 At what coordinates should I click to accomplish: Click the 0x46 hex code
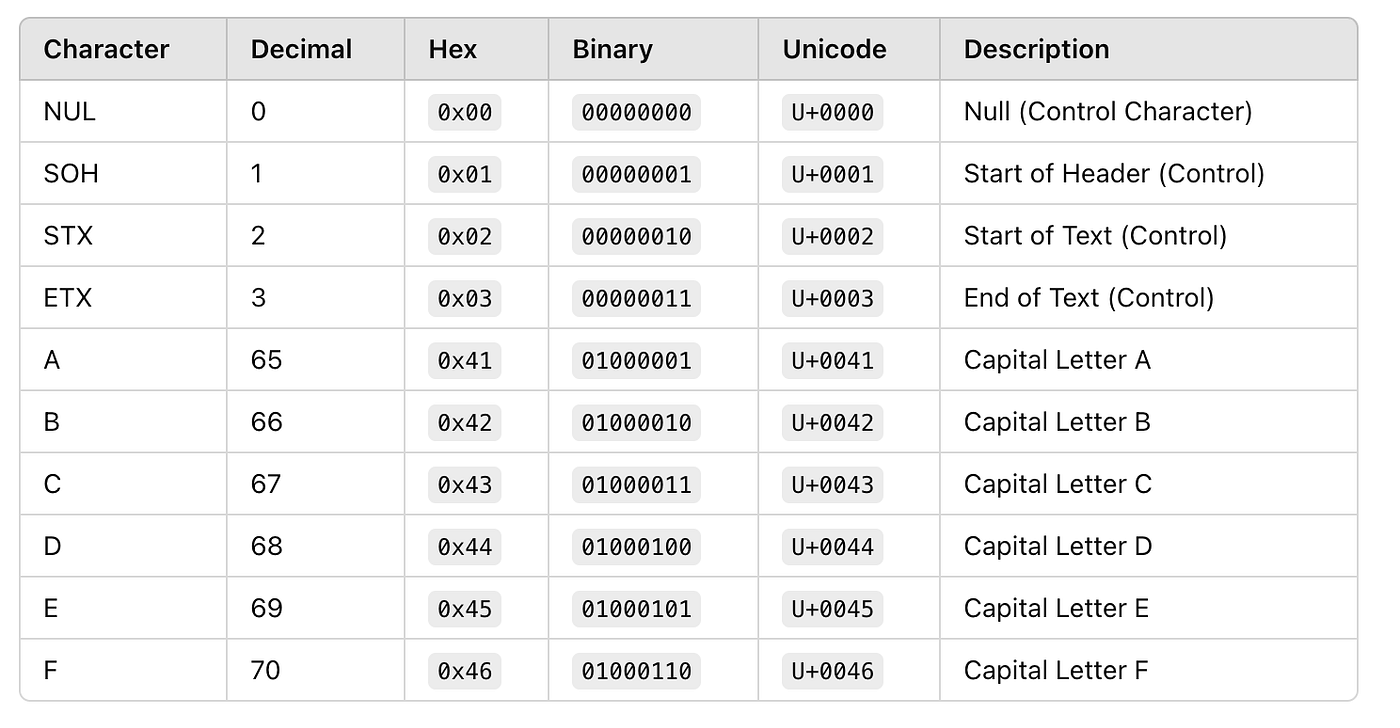point(465,670)
